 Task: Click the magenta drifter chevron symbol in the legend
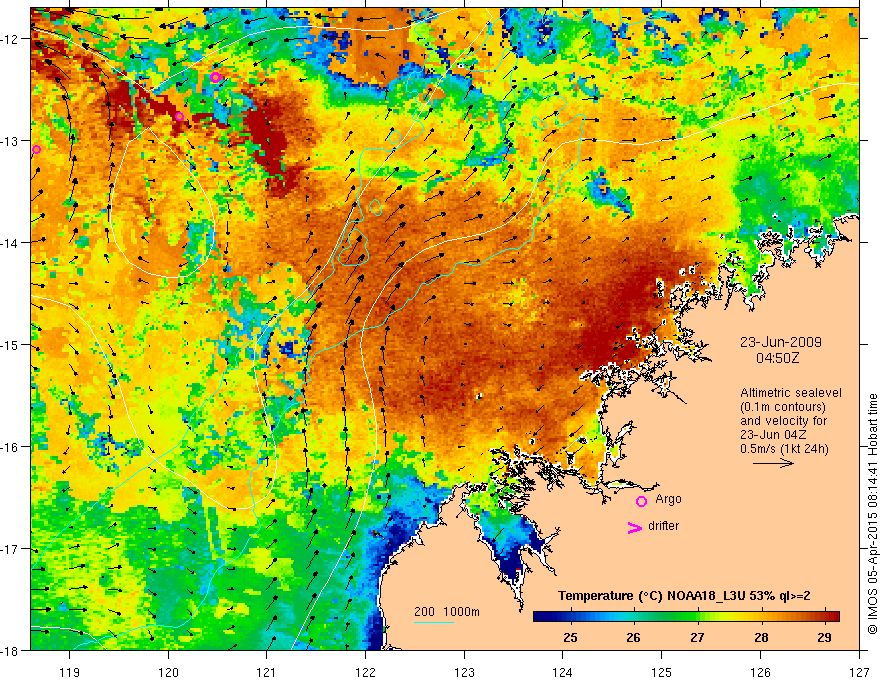coord(634,527)
